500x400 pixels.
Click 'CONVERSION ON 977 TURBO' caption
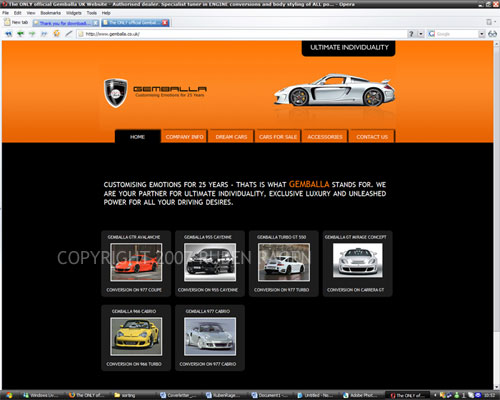pyautogui.click(x=282, y=290)
